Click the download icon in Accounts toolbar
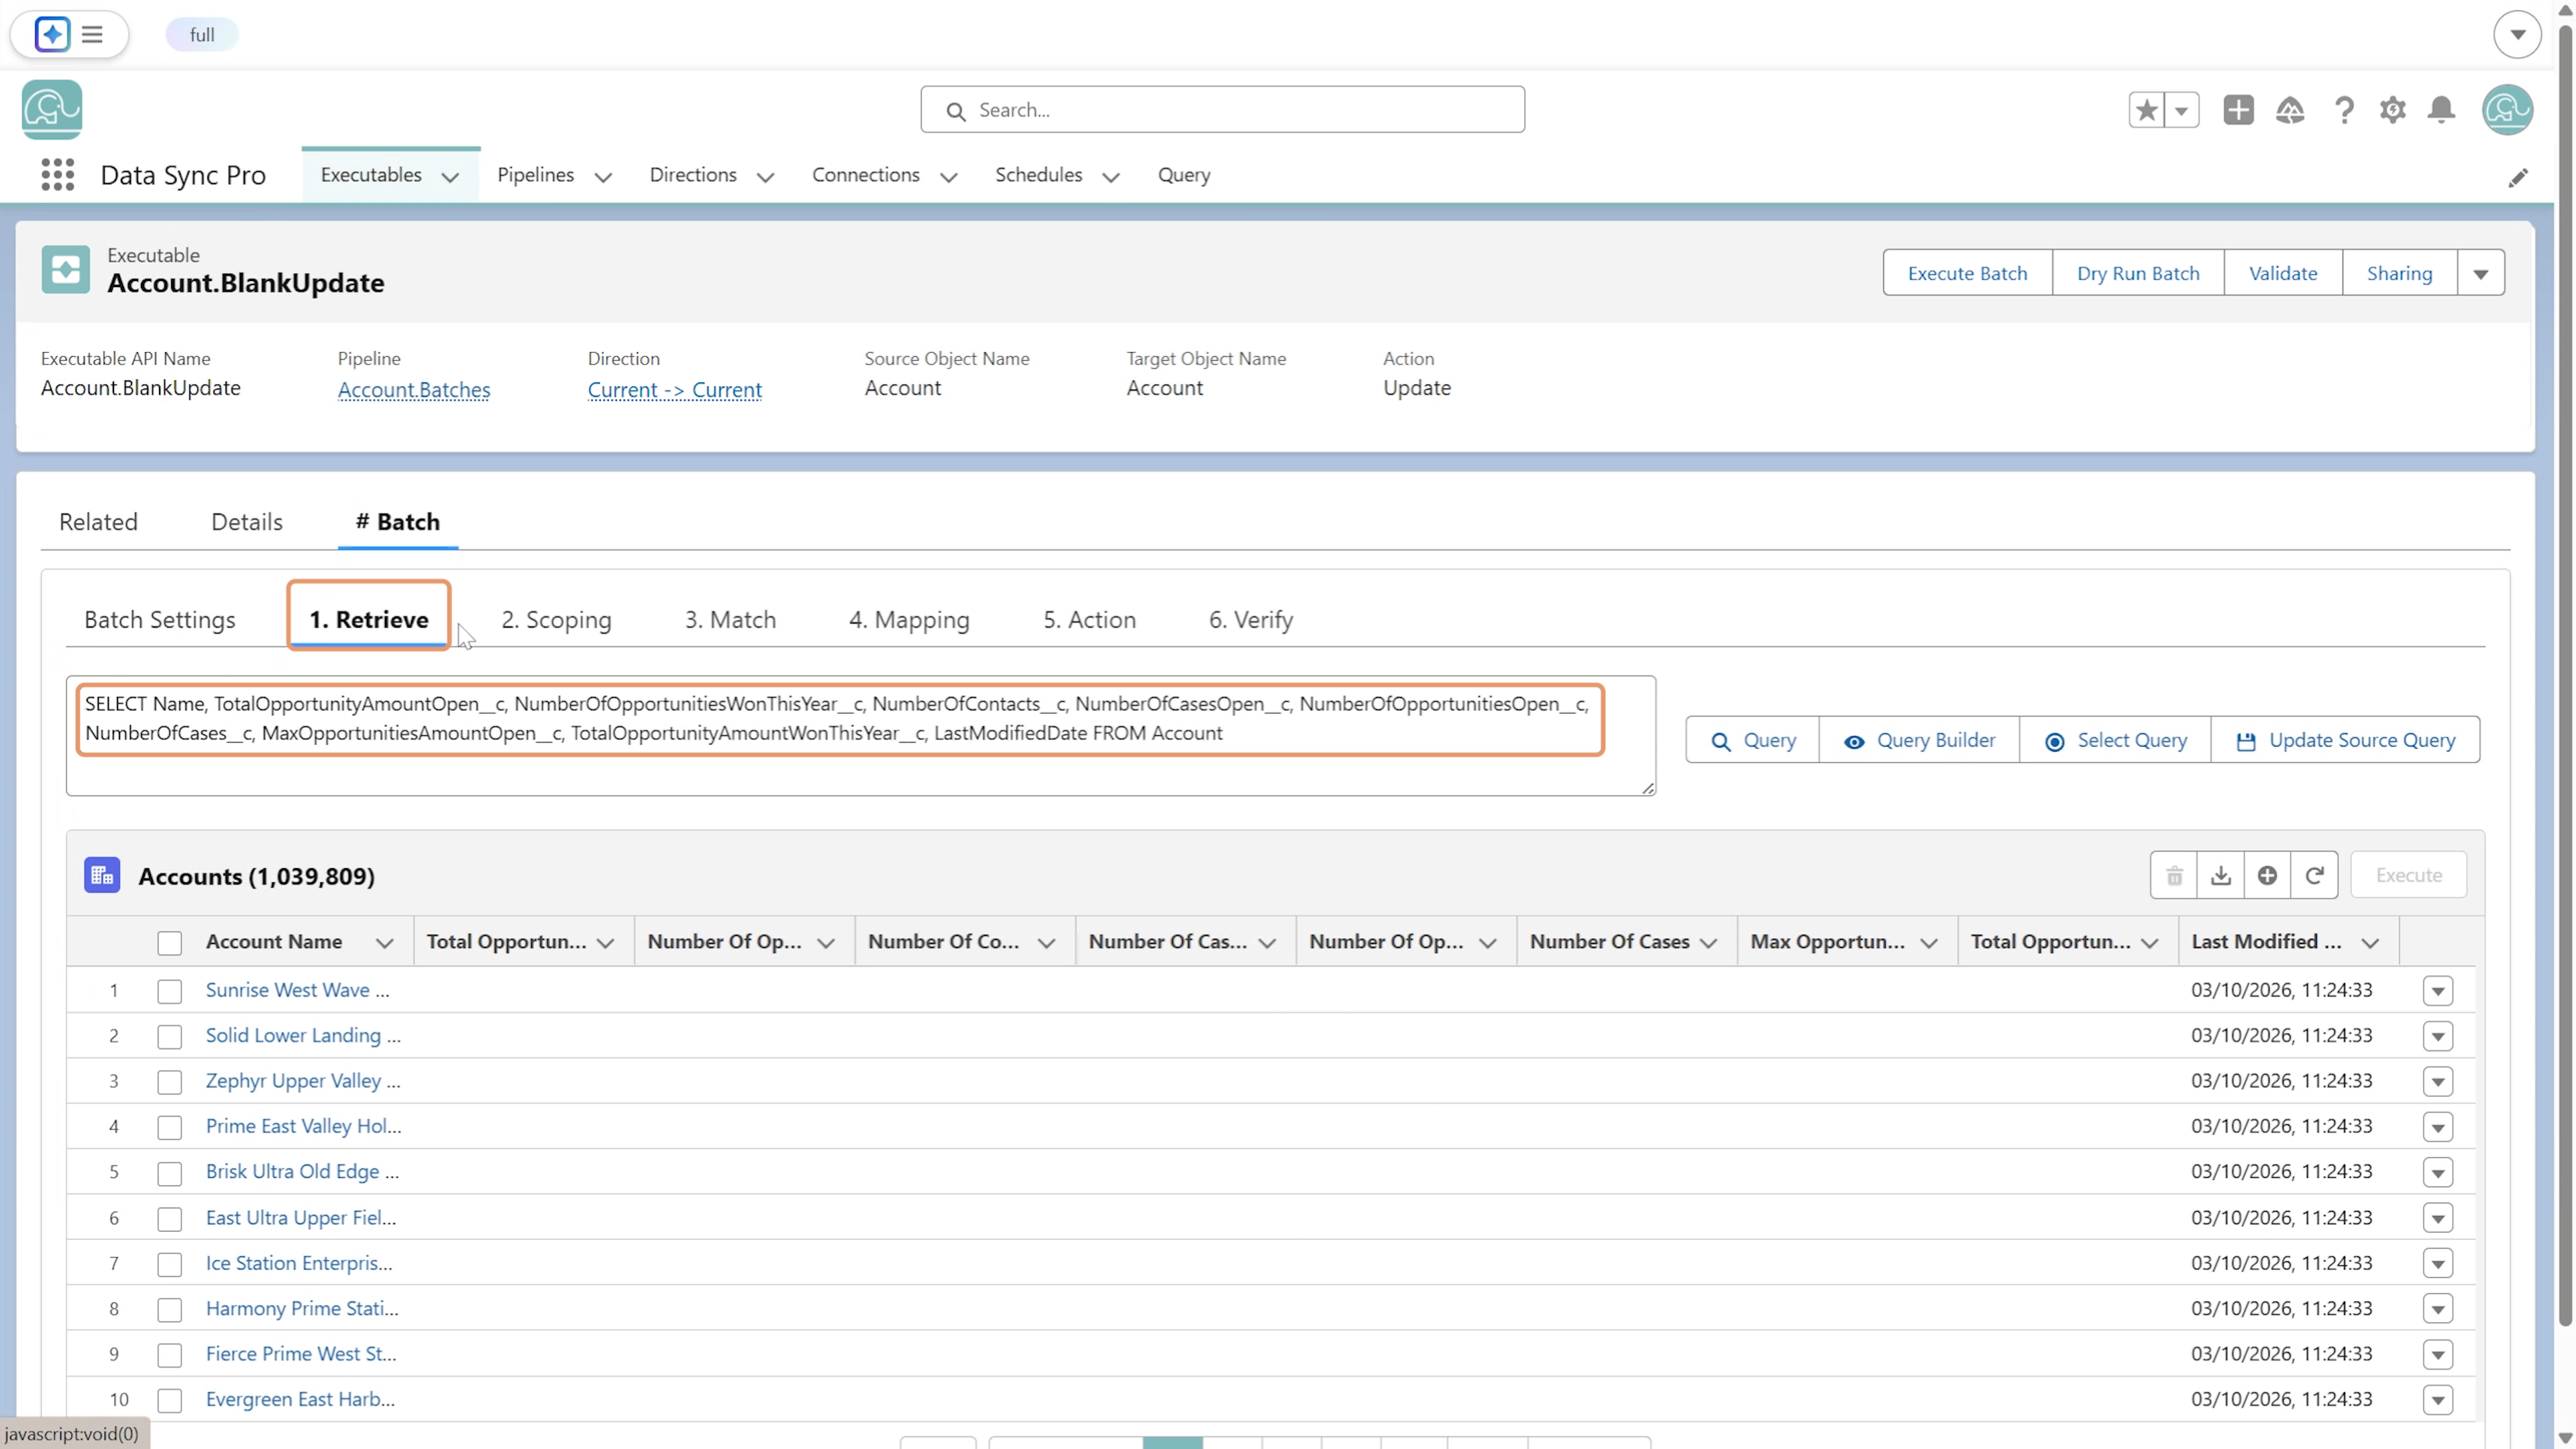The height and width of the screenshot is (1449, 2576). [x=2220, y=875]
